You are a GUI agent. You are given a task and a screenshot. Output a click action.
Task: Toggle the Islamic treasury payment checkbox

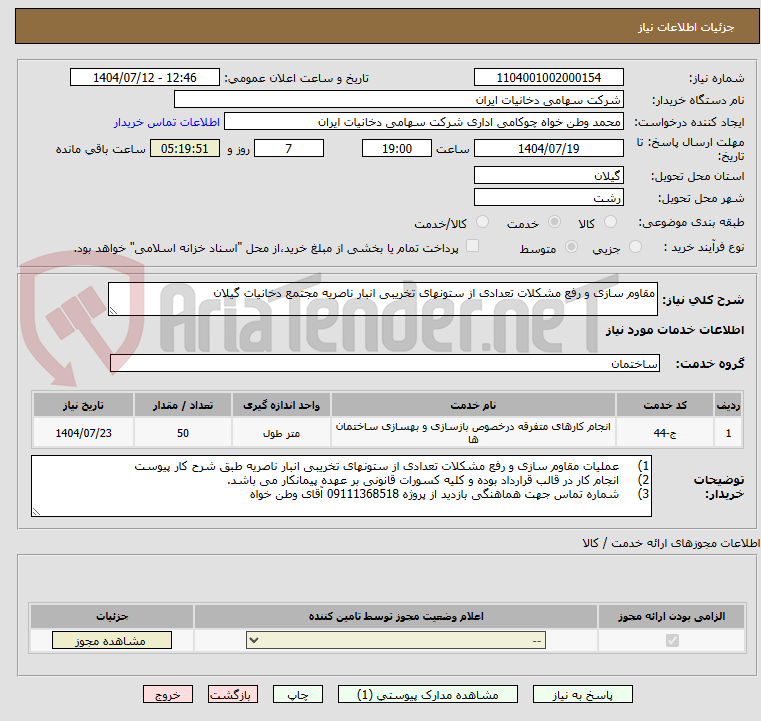(472, 246)
